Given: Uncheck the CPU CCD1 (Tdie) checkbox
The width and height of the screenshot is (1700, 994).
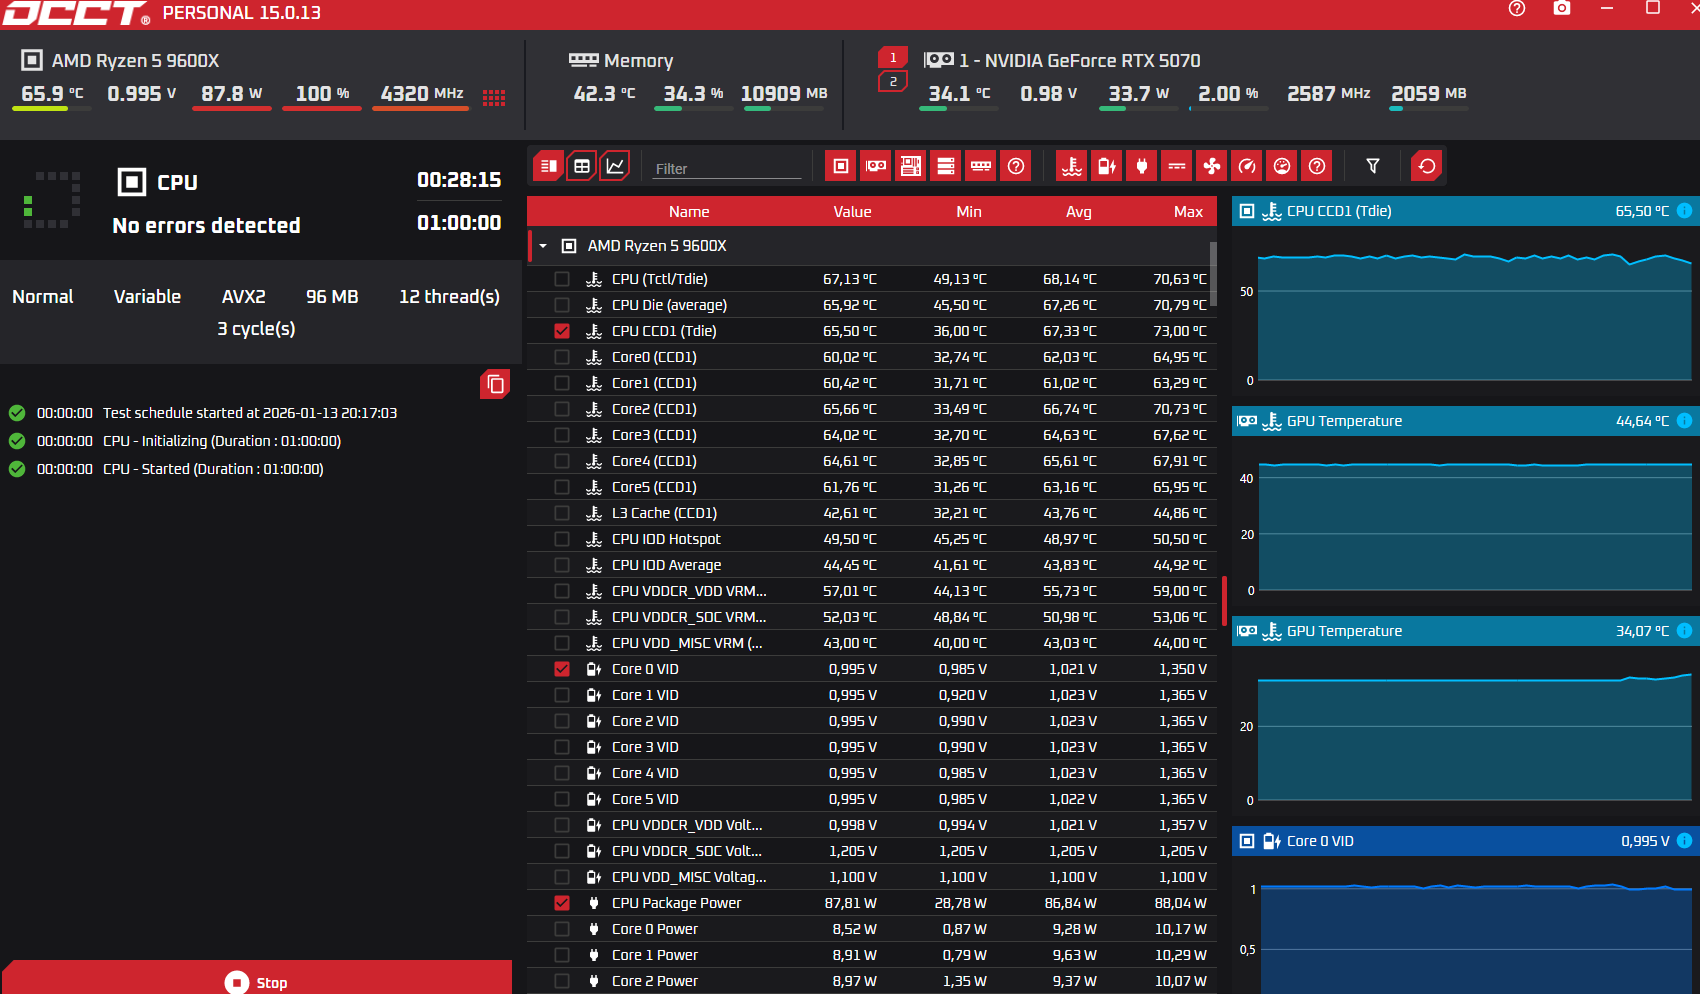Looking at the screenshot, I should coord(562,331).
